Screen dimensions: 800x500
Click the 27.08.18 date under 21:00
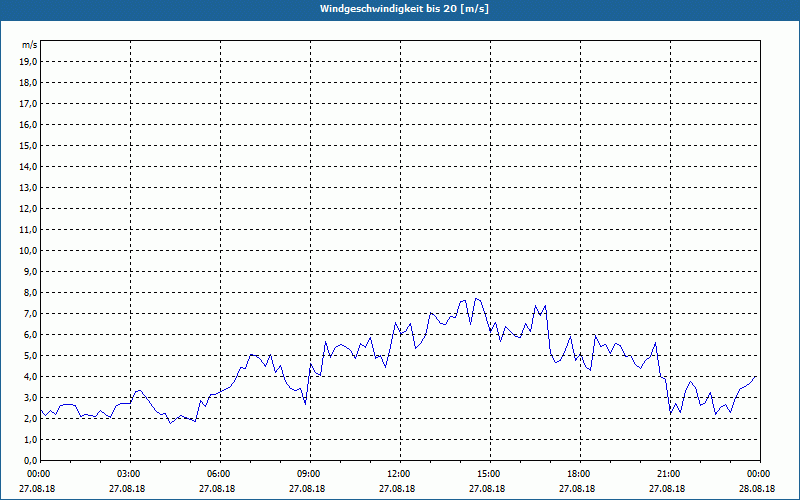667,489
